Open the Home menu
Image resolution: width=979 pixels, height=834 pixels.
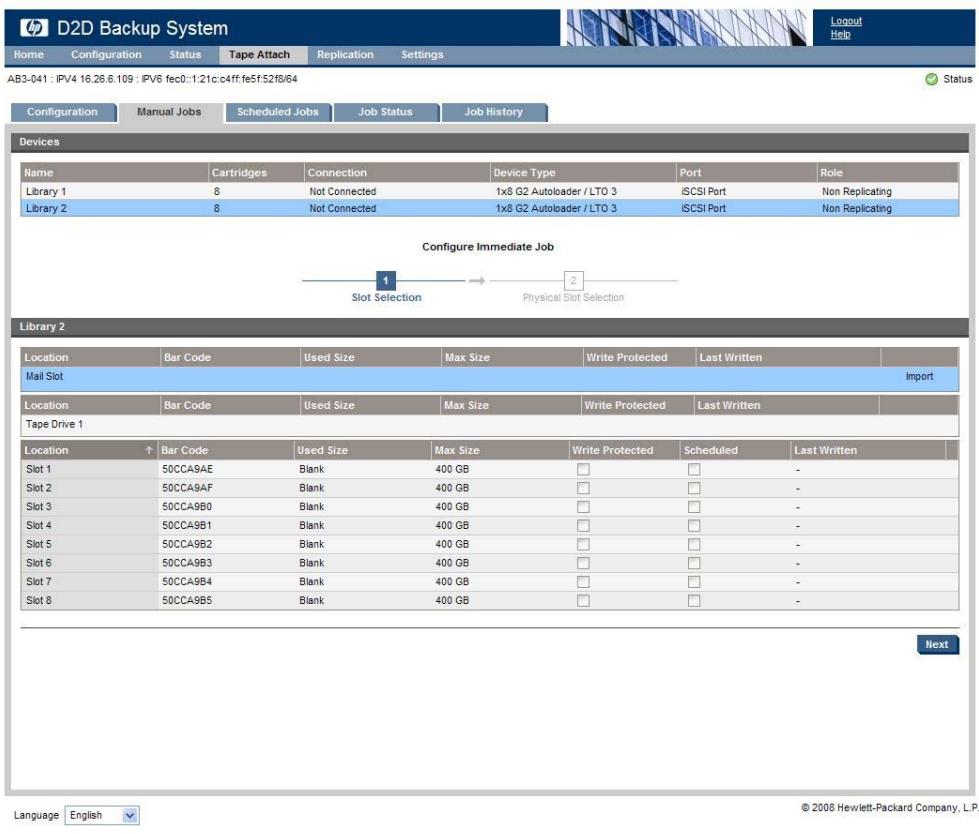pyautogui.click(x=29, y=54)
